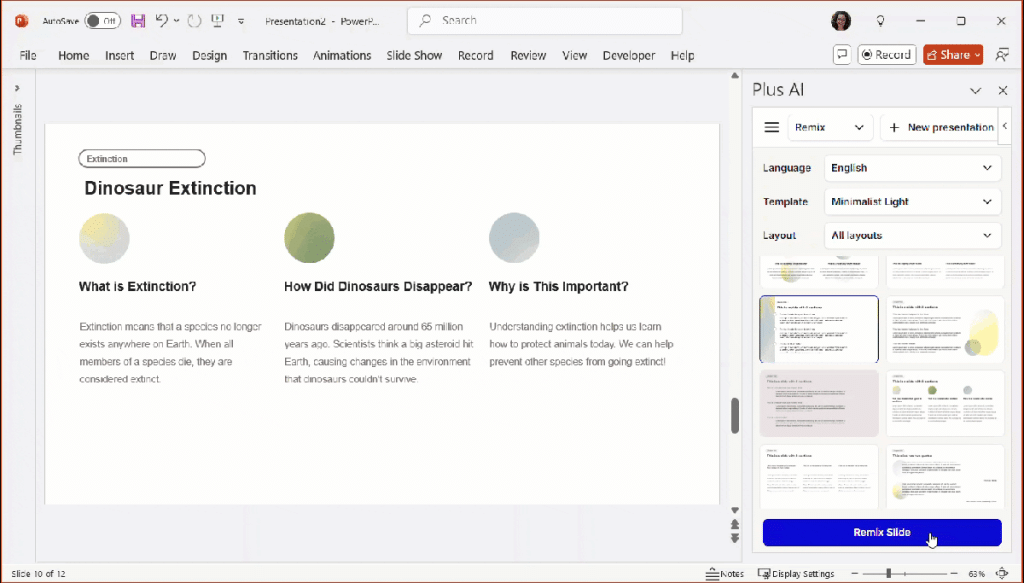The height and width of the screenshot is (583, 1024).
Task: Click the Undo arrow icon
Action: point(161,20)
